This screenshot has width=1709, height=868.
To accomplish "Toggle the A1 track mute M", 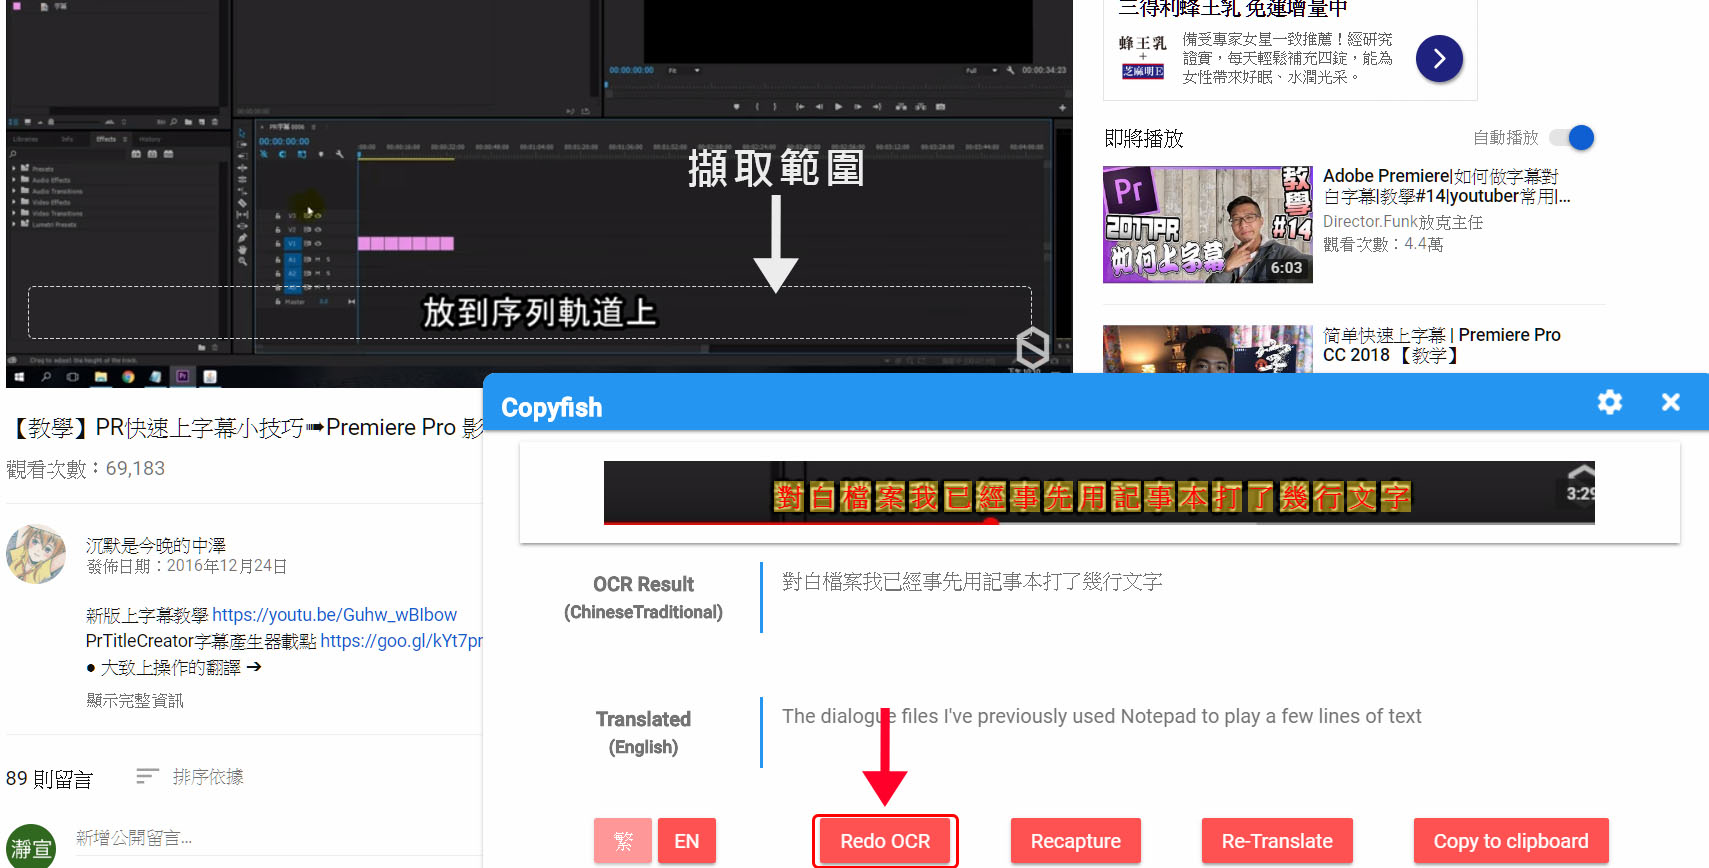I will (x=317, y=259).
